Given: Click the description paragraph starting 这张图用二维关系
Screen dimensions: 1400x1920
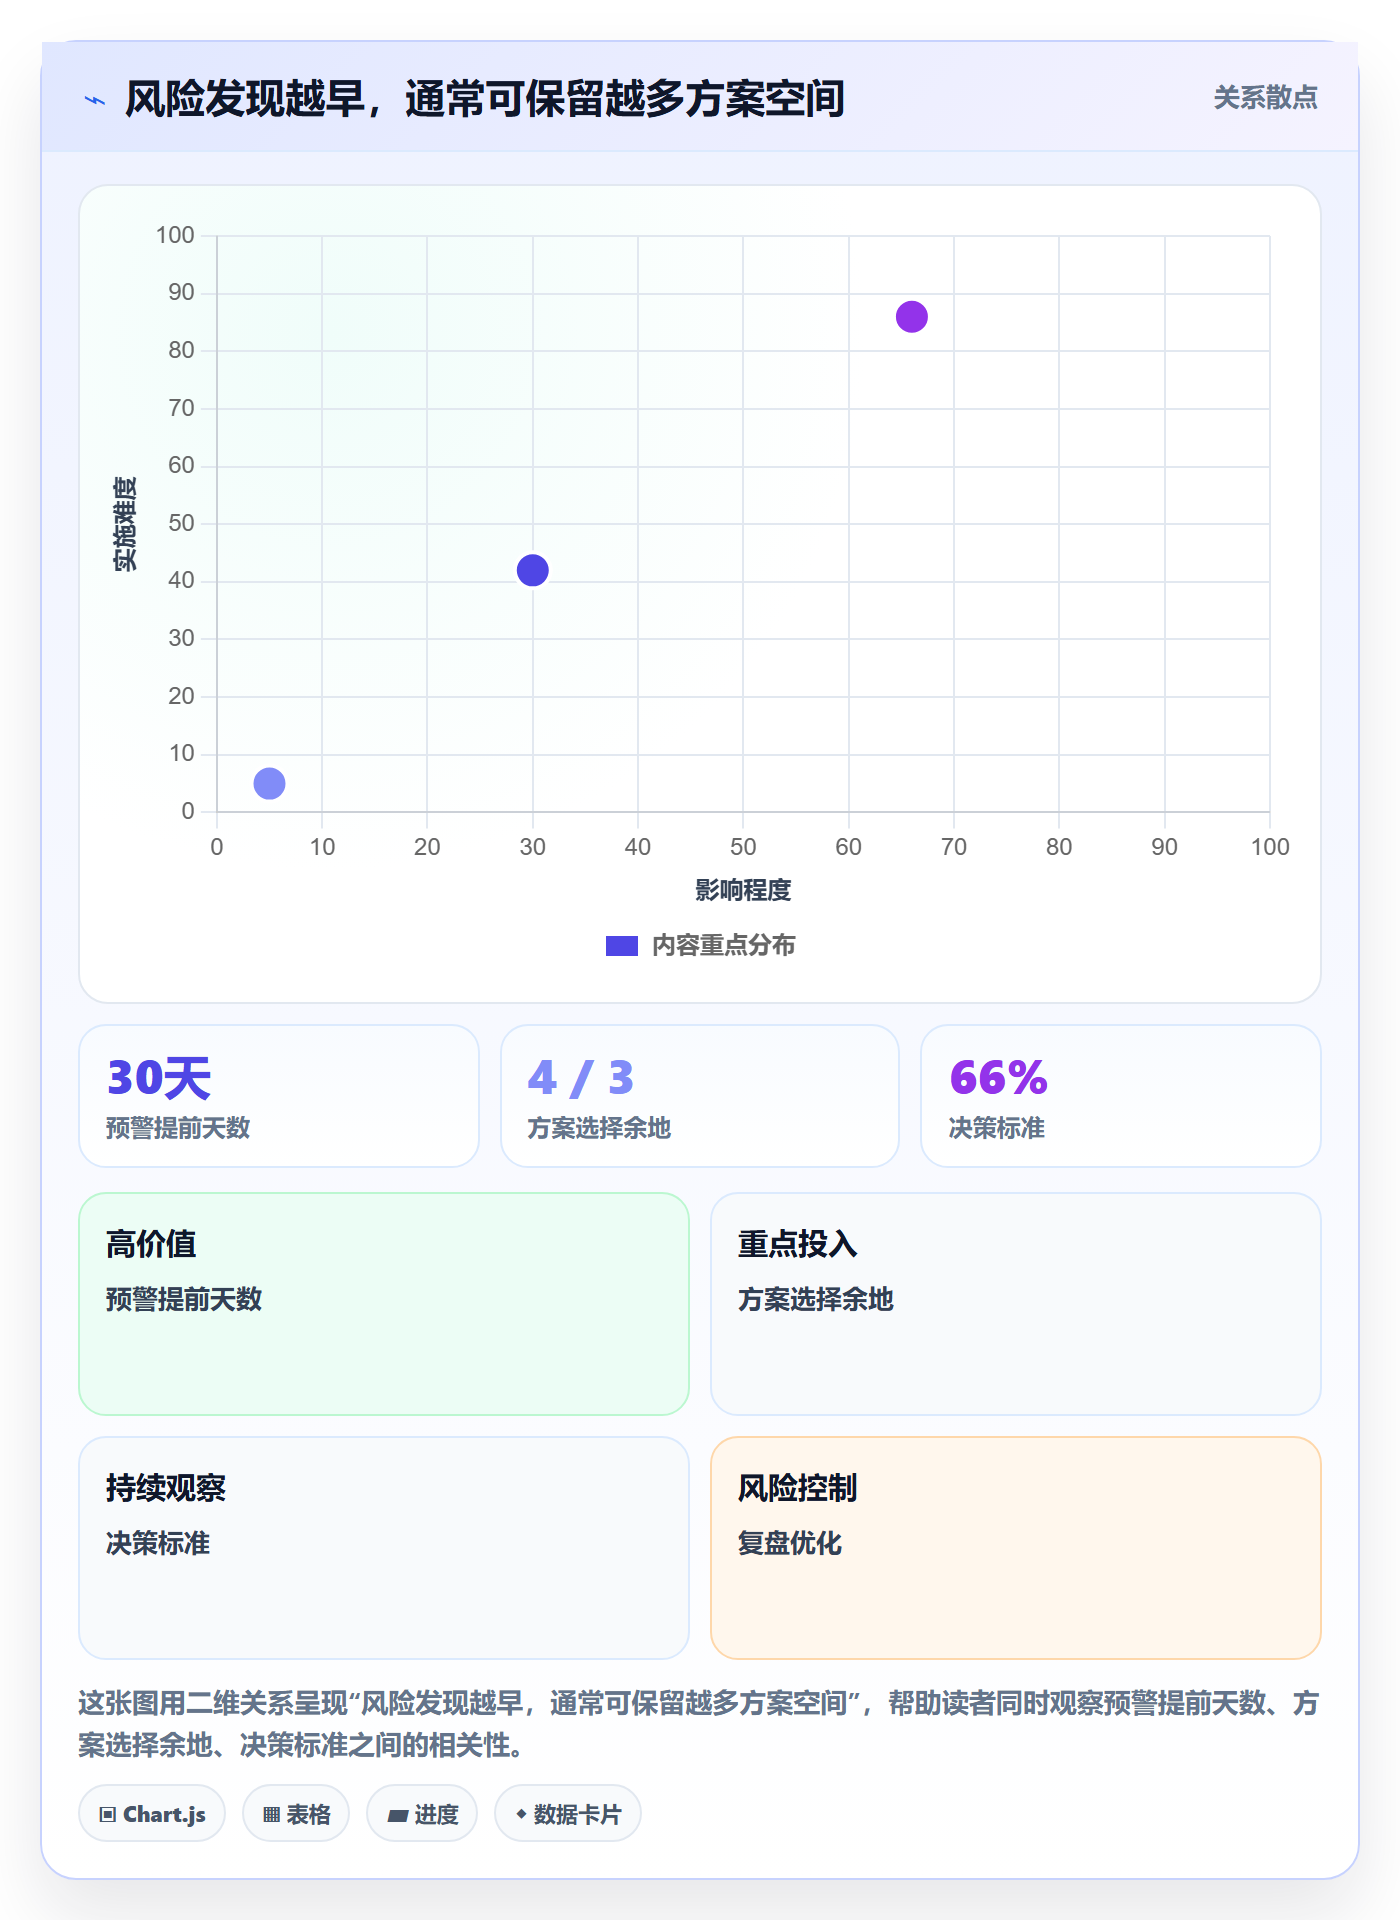Looking at the screenshot, I should pyautogui.click(x=699, y=1724).
